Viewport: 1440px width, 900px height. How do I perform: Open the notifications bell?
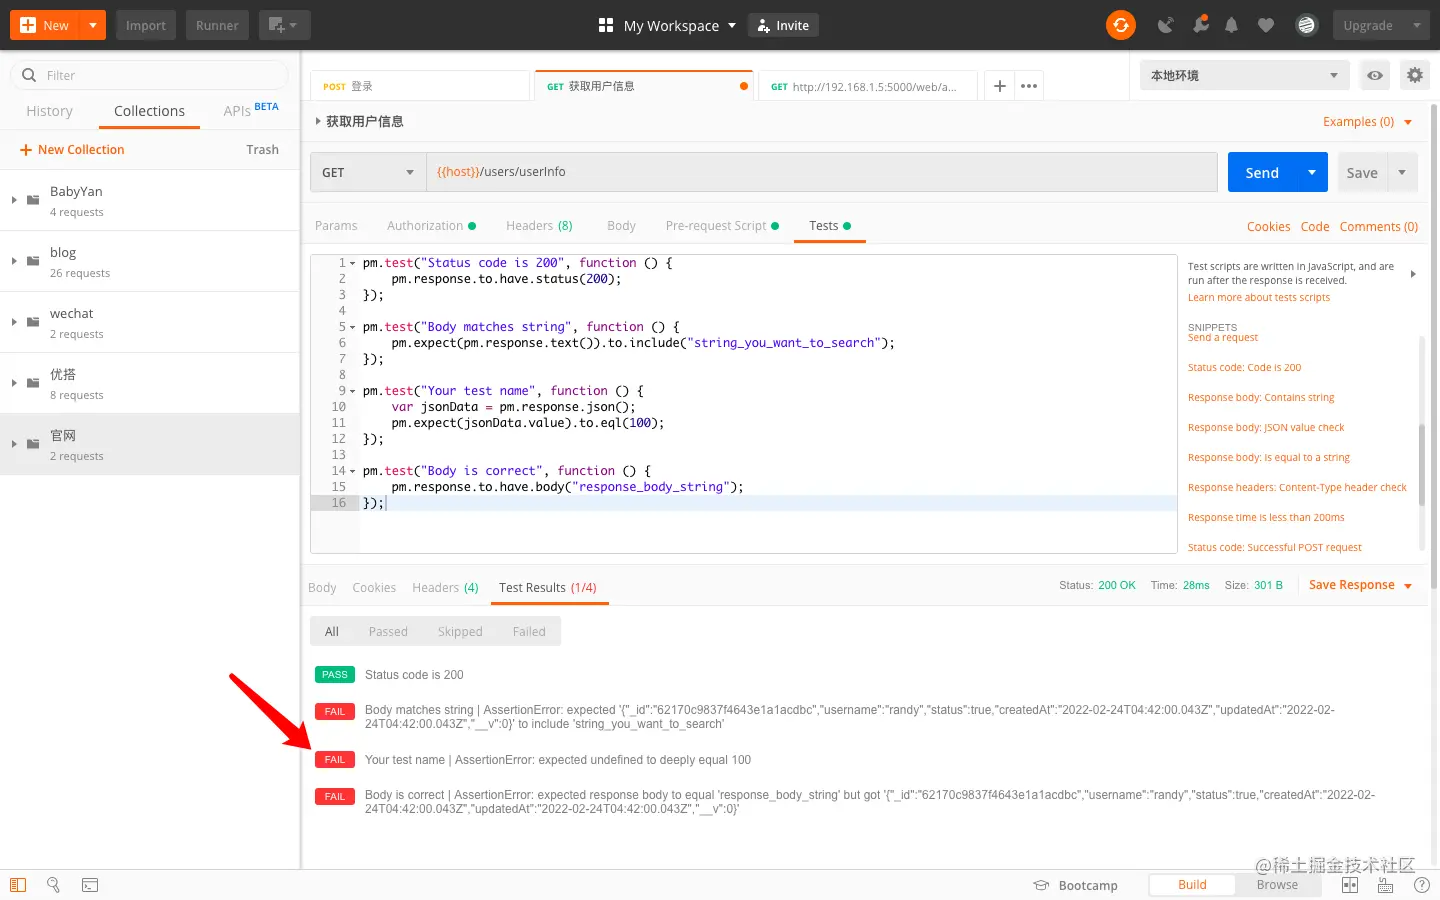(x=1232, y=25)
